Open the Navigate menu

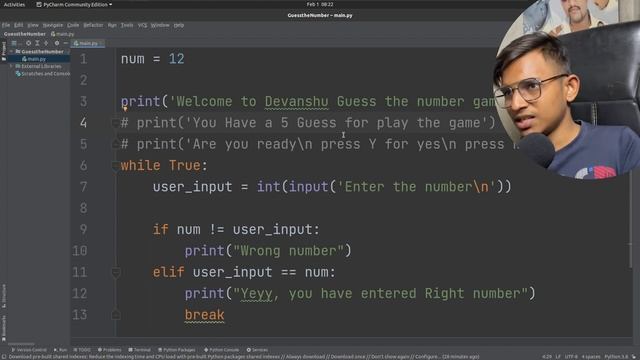coord(53,25)
